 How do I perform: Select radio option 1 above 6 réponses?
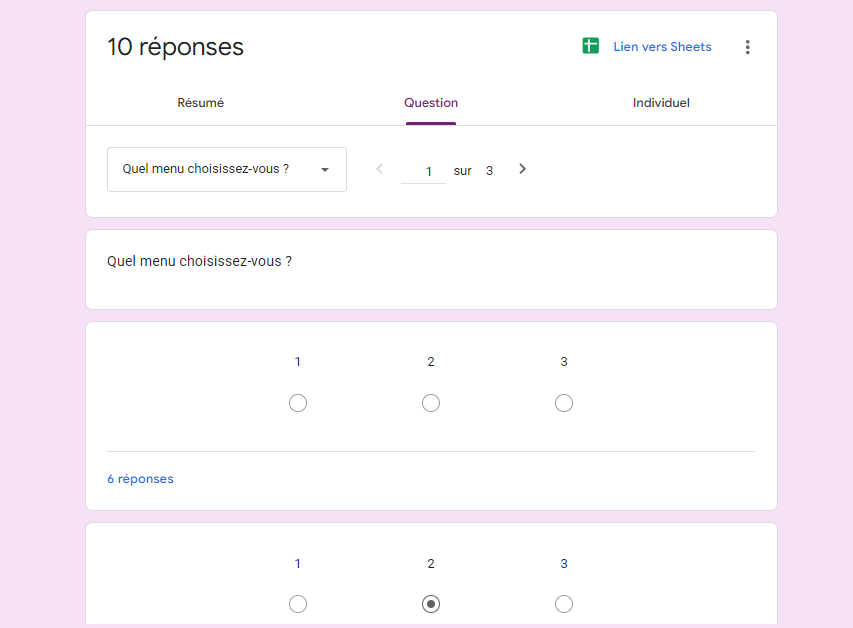[298, 403]
